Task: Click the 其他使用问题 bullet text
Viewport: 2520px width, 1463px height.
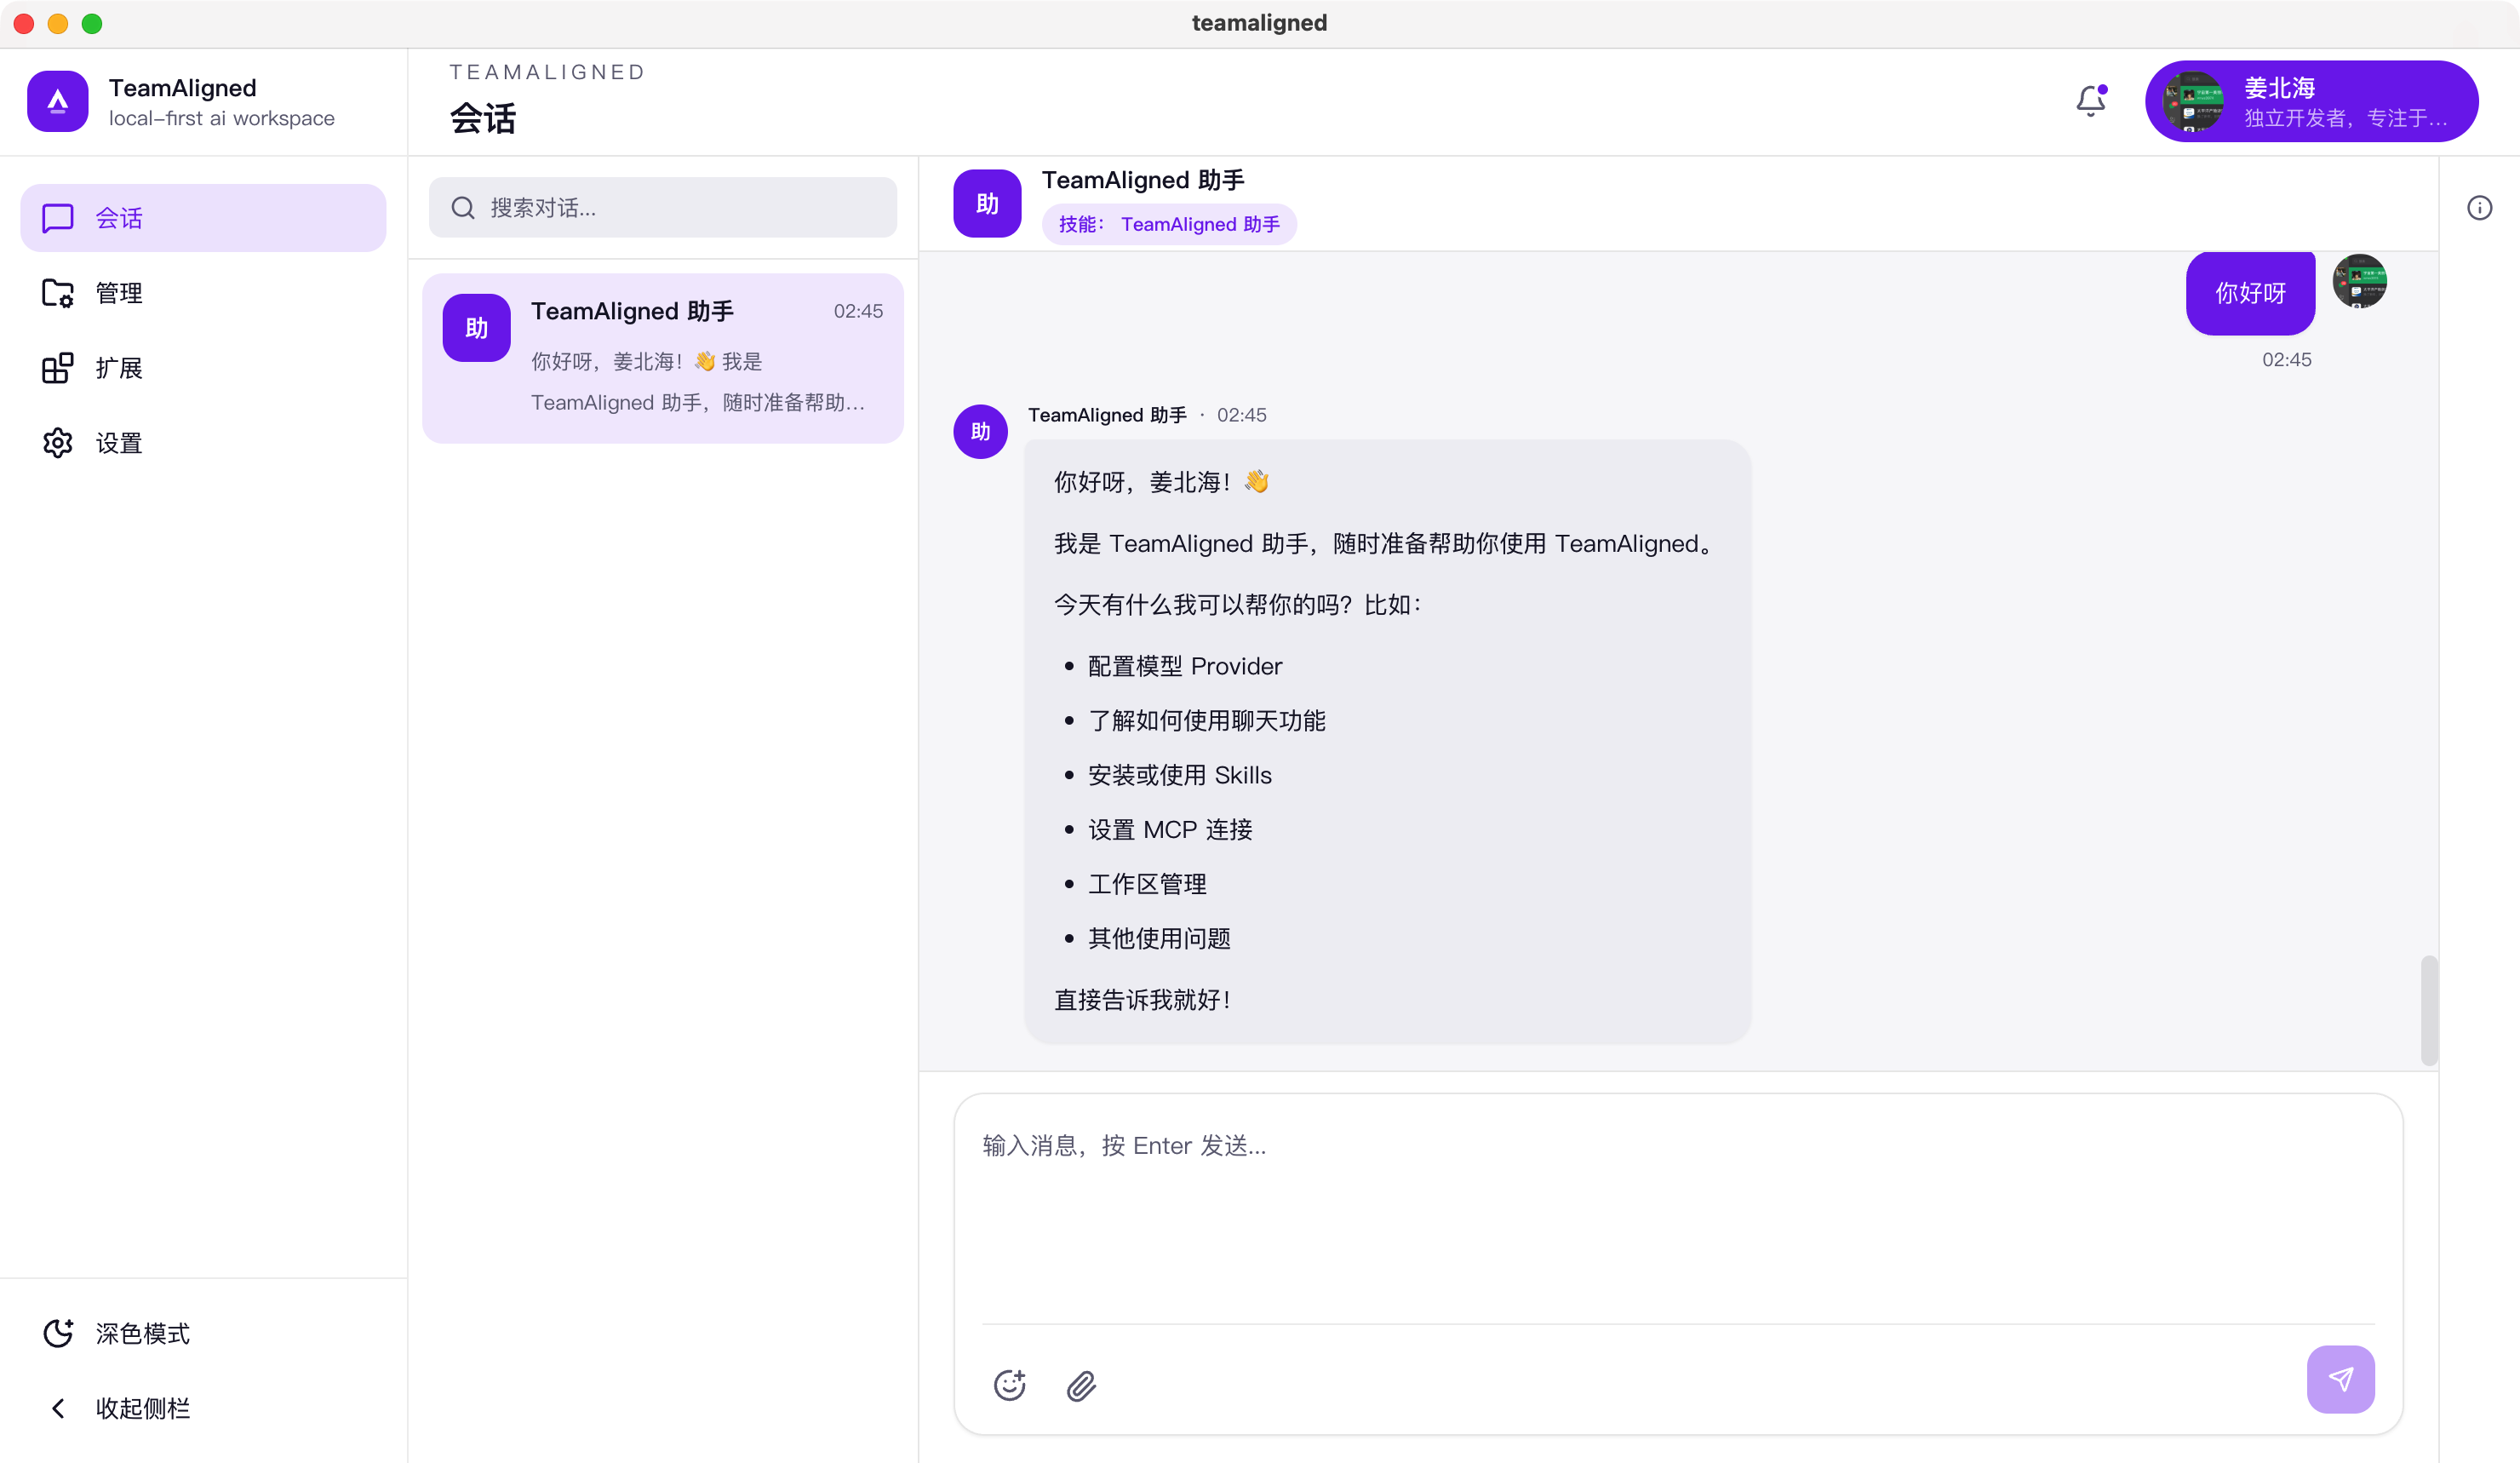Action: tap(1159, 938)
